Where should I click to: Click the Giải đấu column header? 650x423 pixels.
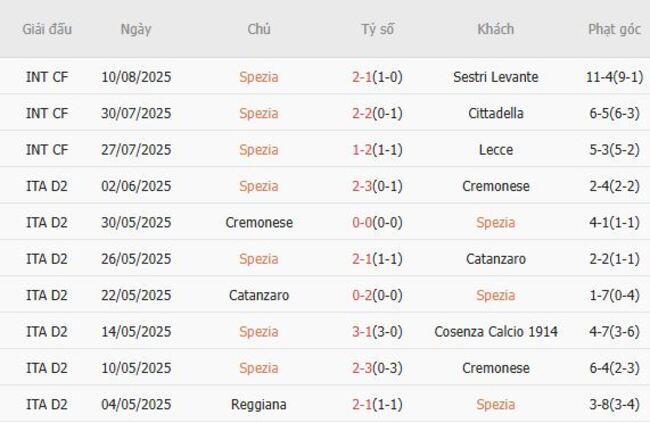[47, 29]
